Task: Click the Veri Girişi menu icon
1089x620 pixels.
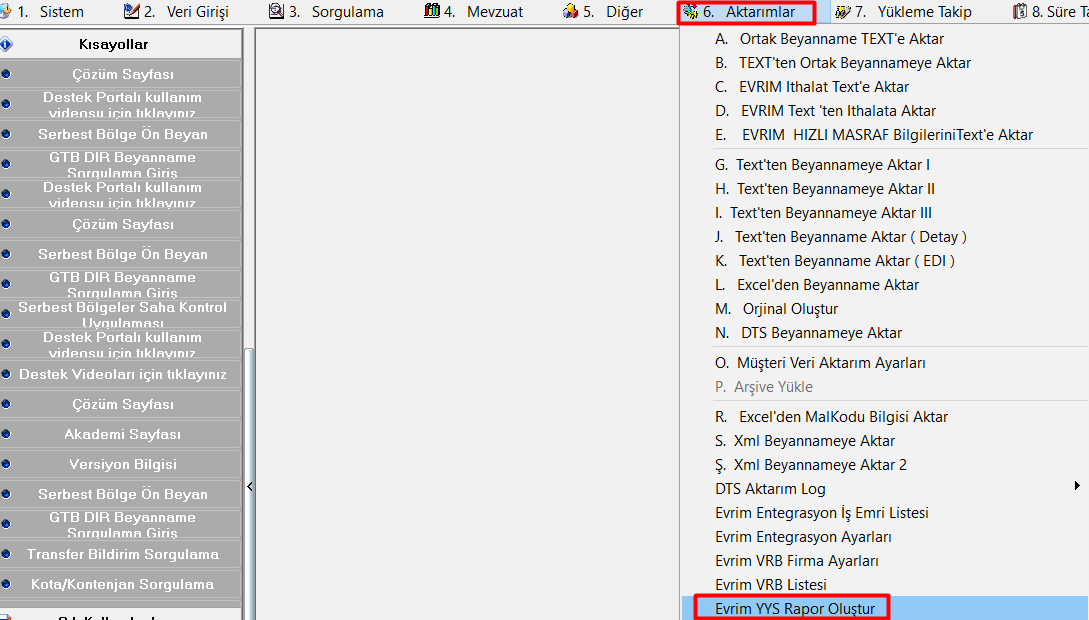Action: tap(131, 12)
